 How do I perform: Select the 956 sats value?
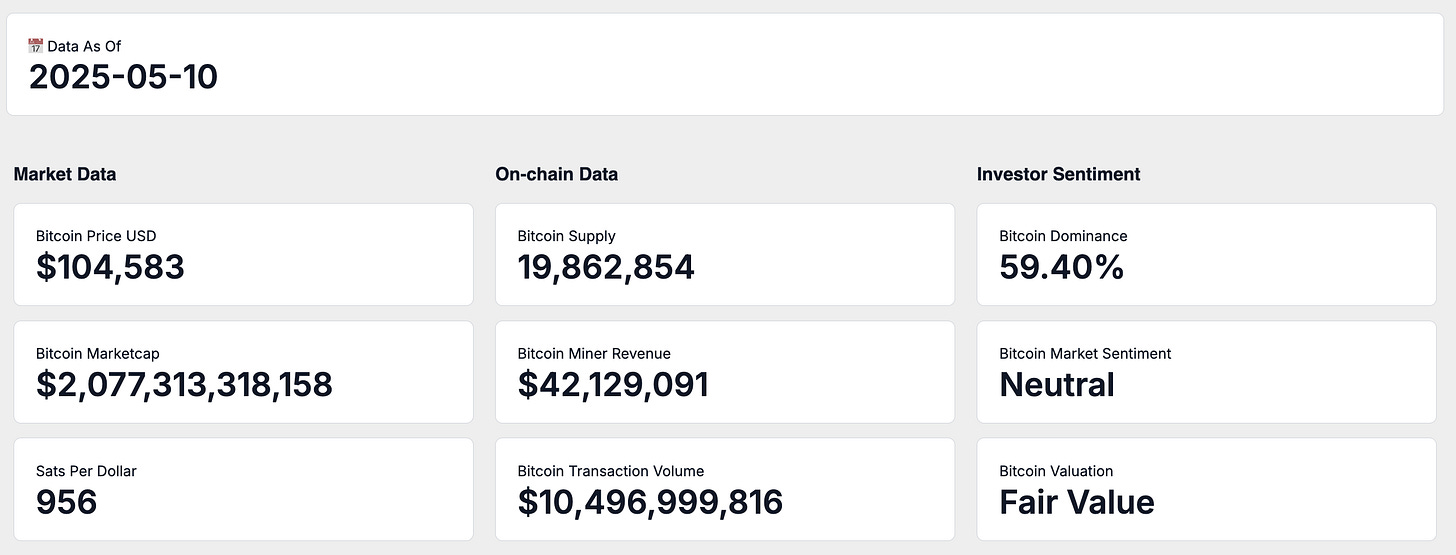[66, 502]
